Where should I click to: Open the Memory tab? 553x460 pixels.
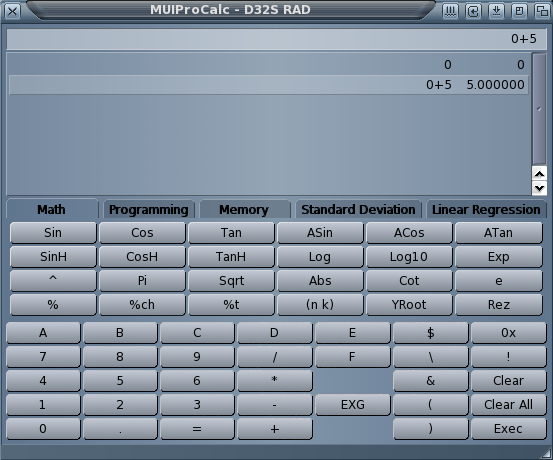pyautogui.click(x=244, y=210)
